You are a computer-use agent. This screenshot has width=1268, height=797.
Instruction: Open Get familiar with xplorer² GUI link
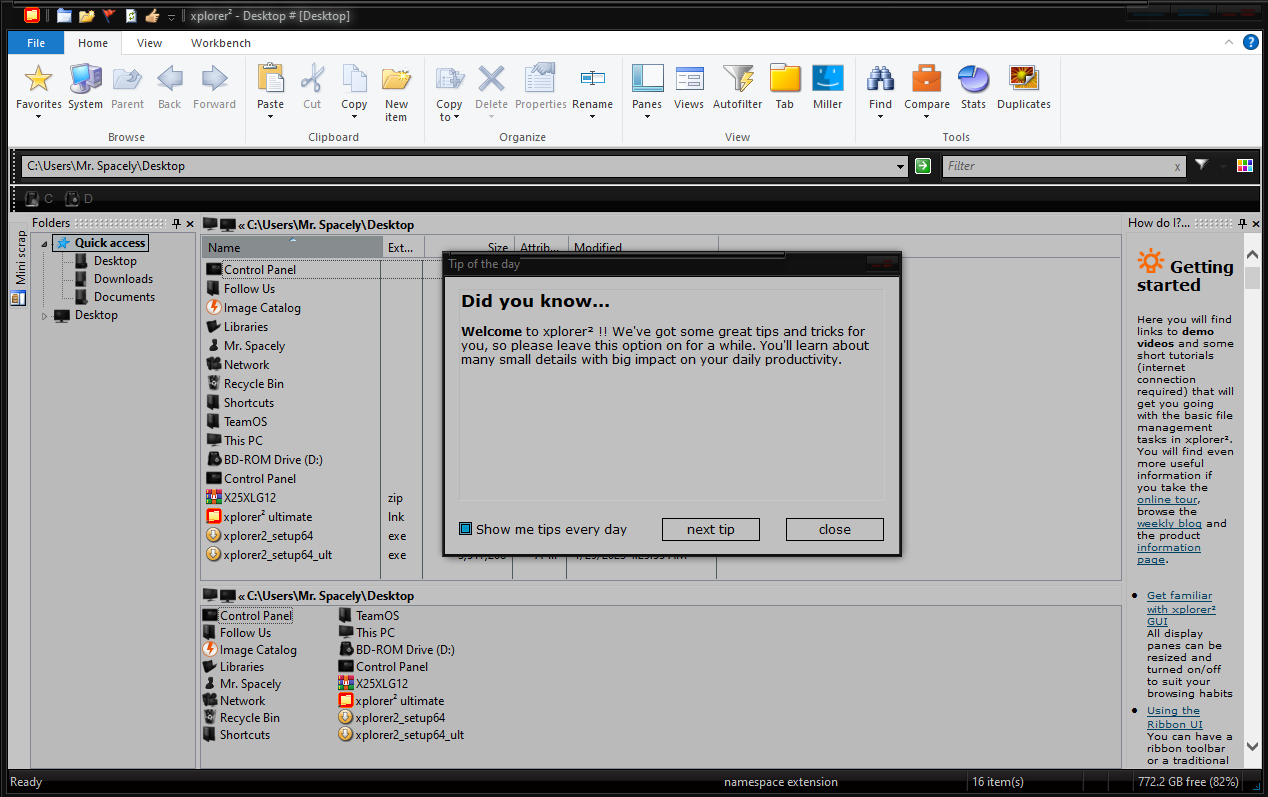1181,608
